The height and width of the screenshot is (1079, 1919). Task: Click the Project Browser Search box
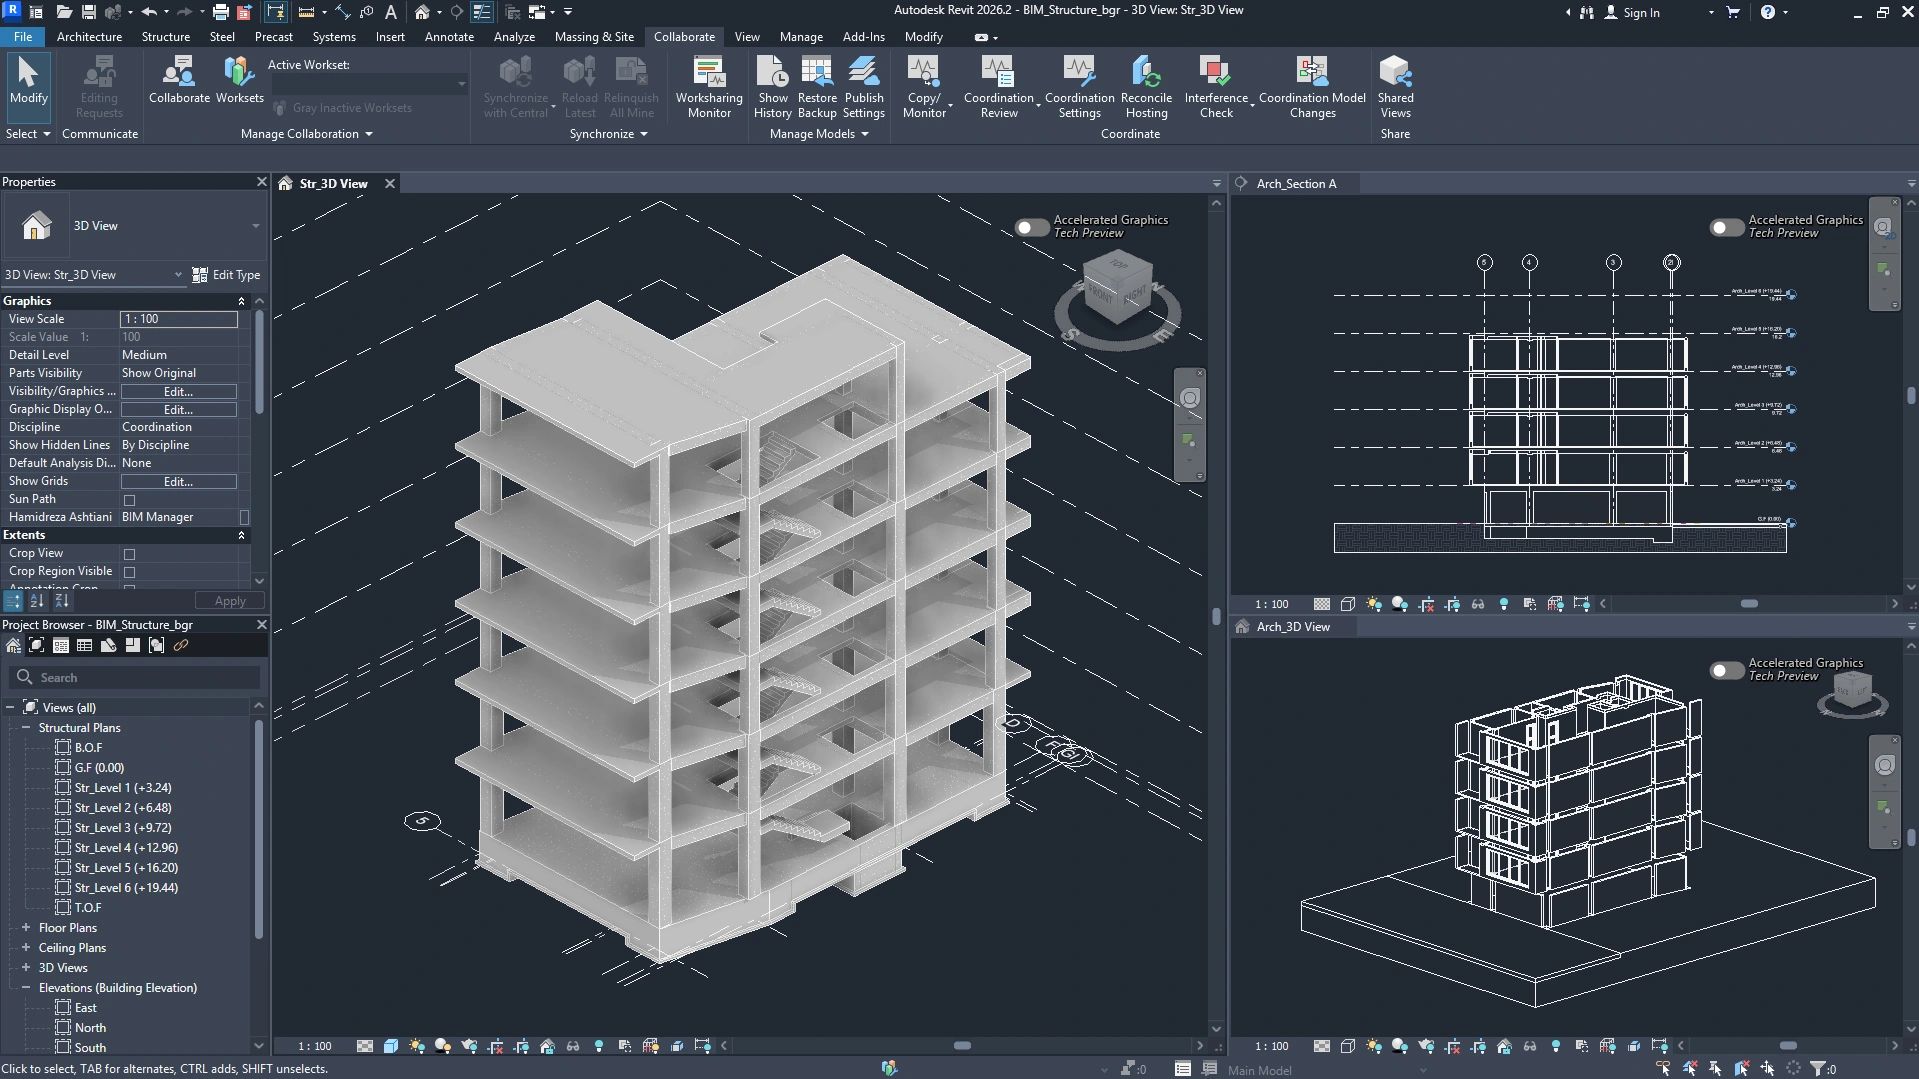click(135, 678)
